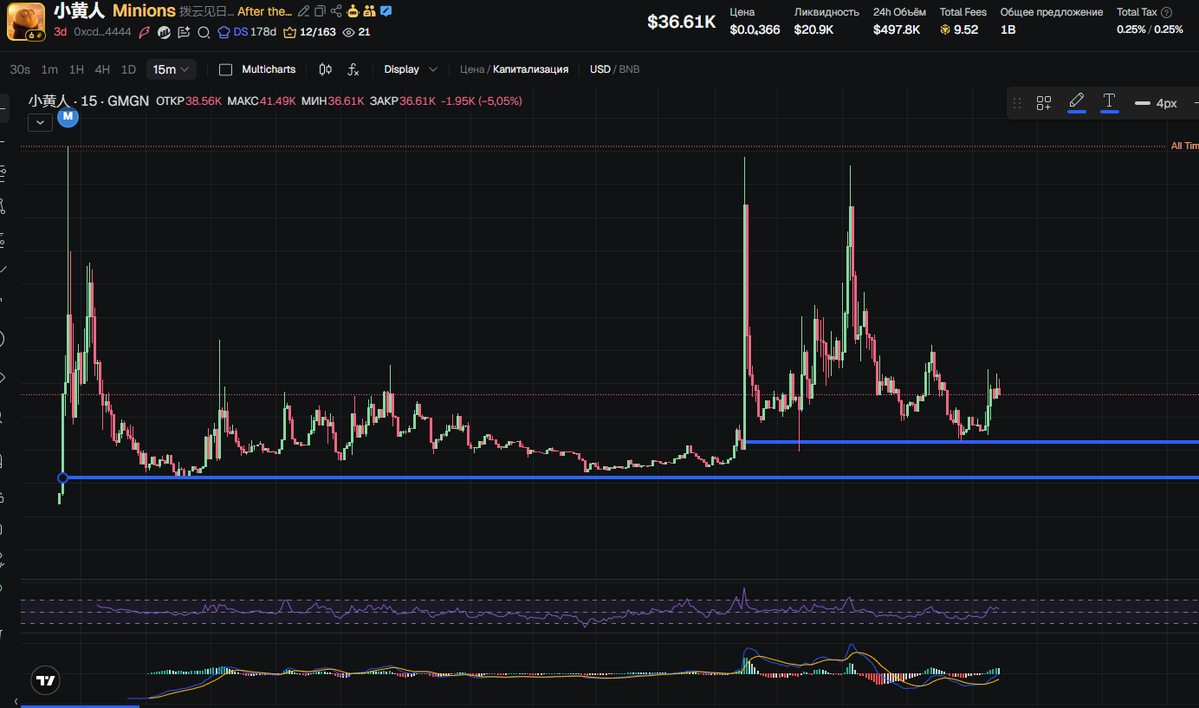Open the fx indicators icon
Screen dimensions: 1199x708
coord(353,70)
